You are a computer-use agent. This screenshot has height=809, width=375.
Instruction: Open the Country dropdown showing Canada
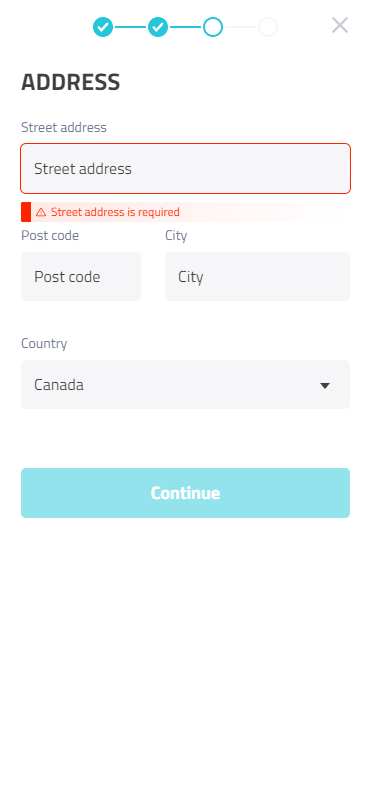(186, 384)
